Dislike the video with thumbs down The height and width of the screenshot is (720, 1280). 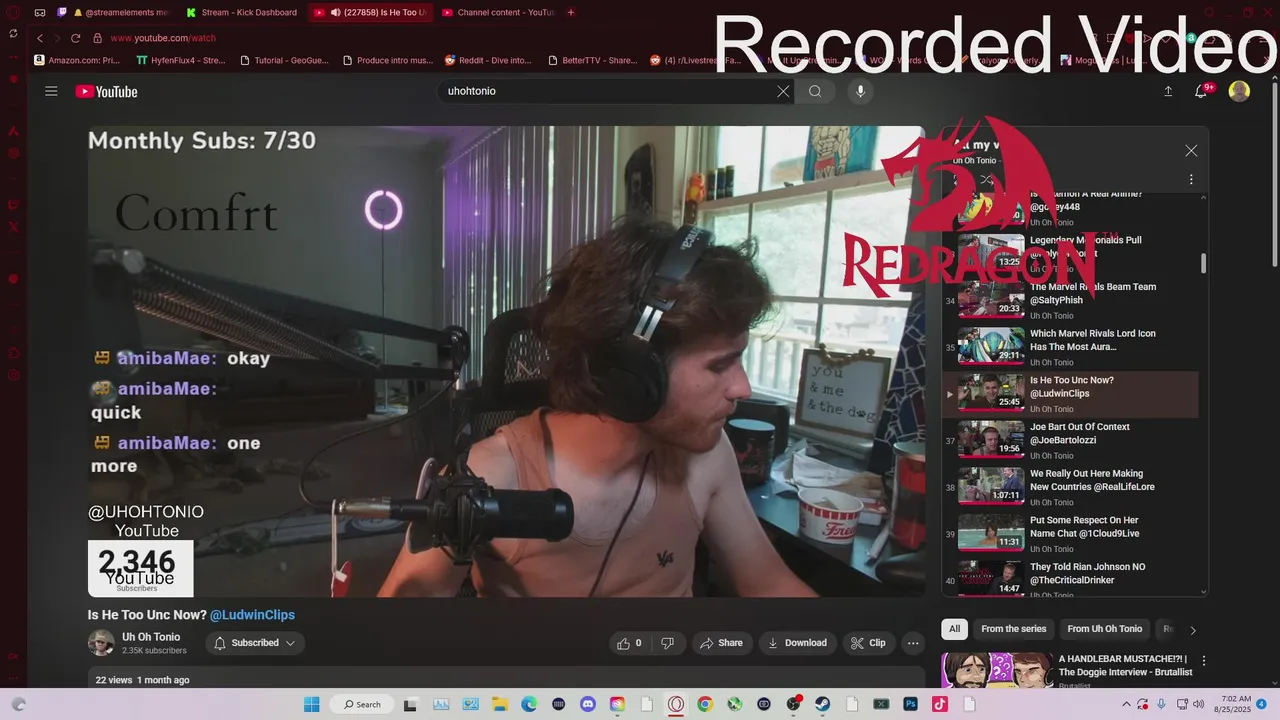[667, 643]
